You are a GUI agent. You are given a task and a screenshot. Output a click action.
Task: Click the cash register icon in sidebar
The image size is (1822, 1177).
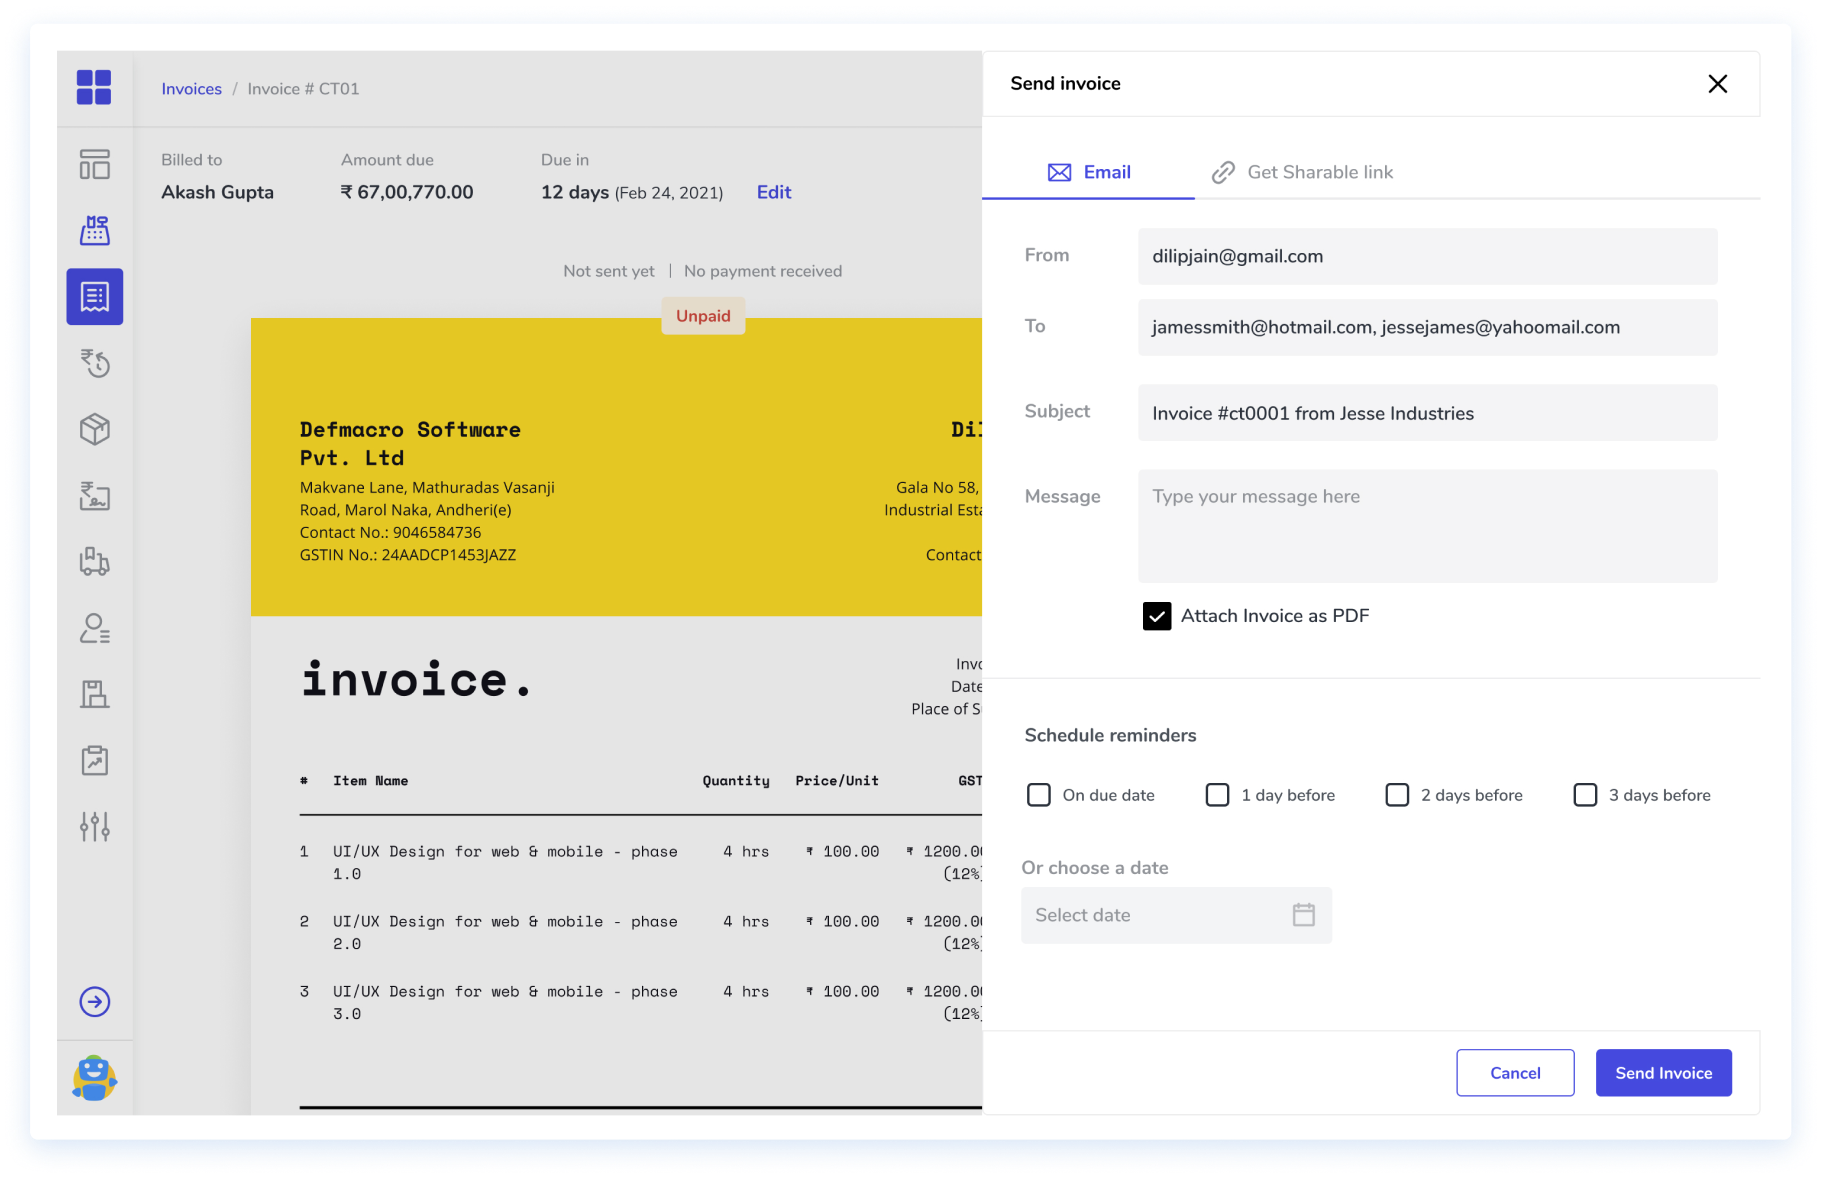pos(95,231)
